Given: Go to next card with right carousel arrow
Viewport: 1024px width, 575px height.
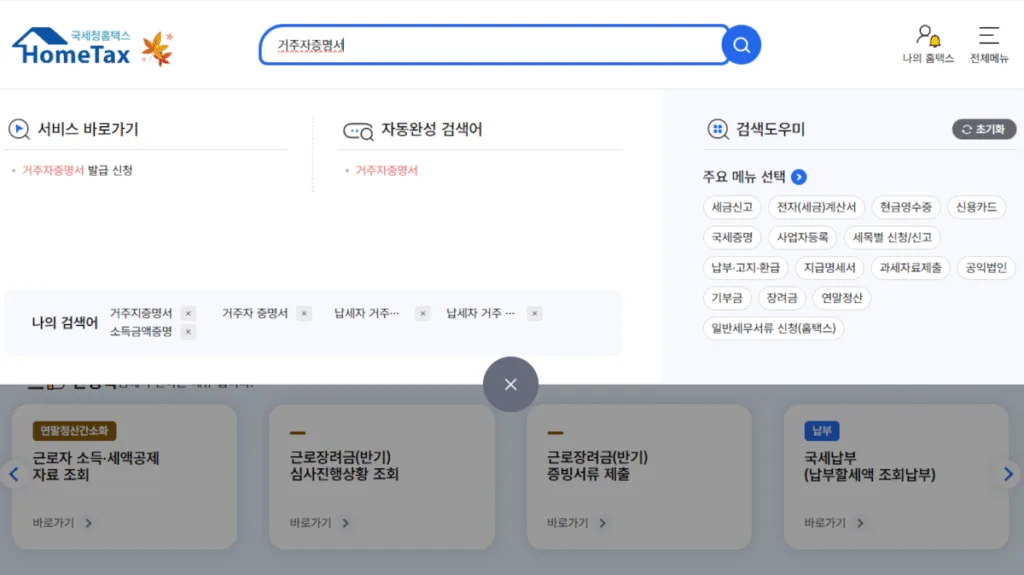Looking at the screenshot, I should pyautogui.click(x=1008, y=474).
